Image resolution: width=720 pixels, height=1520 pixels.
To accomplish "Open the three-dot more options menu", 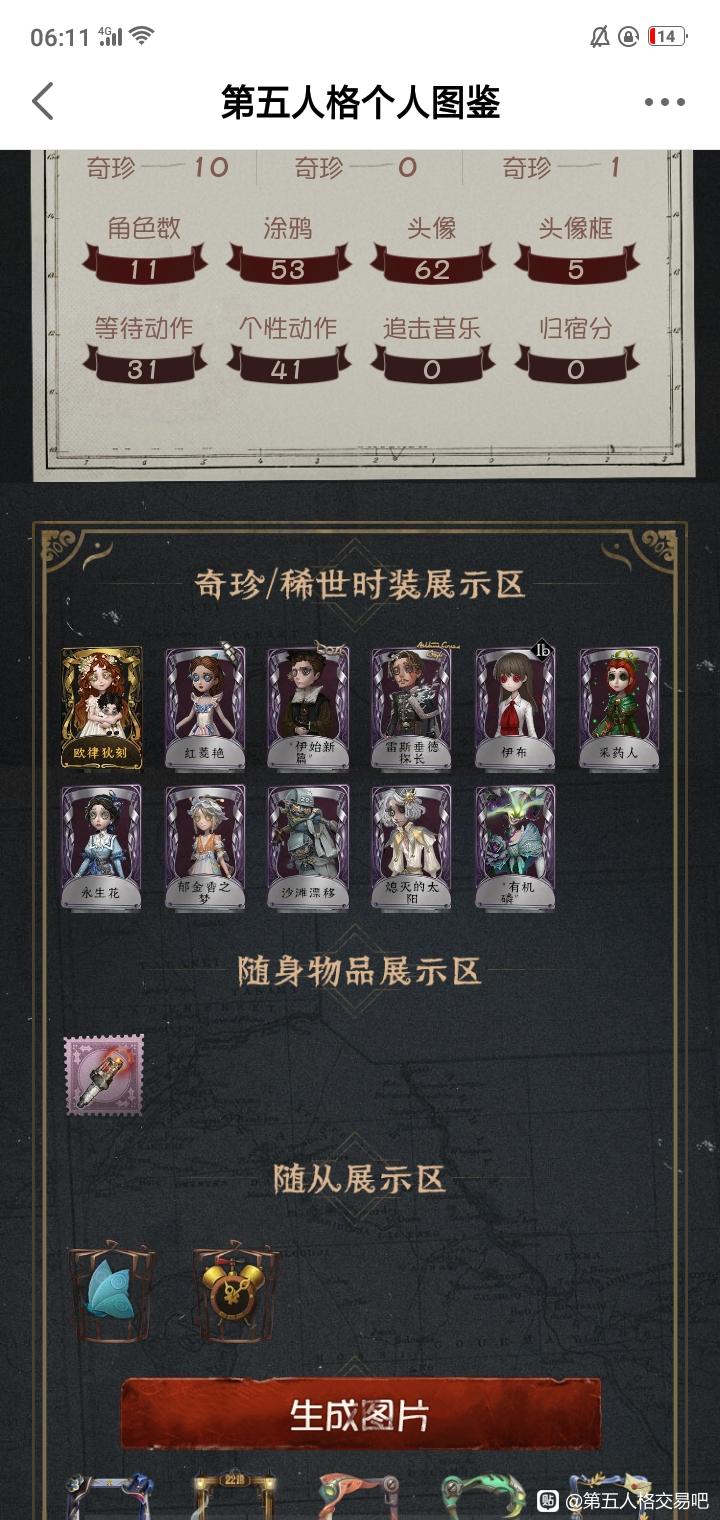I will pos(664,101).
